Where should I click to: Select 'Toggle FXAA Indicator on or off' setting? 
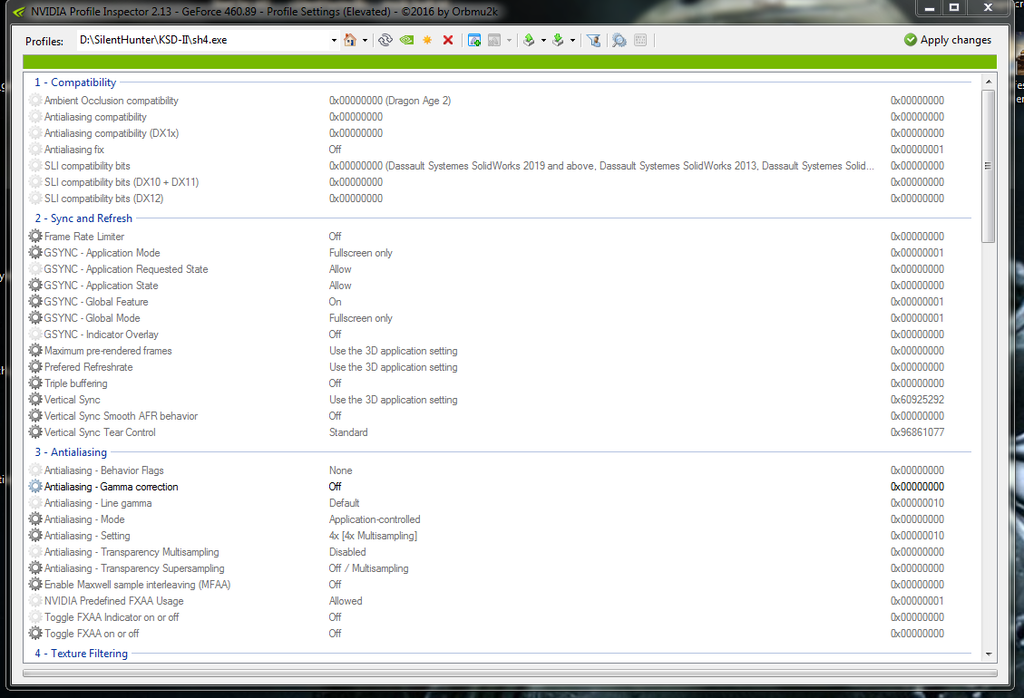[x=112, y=617]
